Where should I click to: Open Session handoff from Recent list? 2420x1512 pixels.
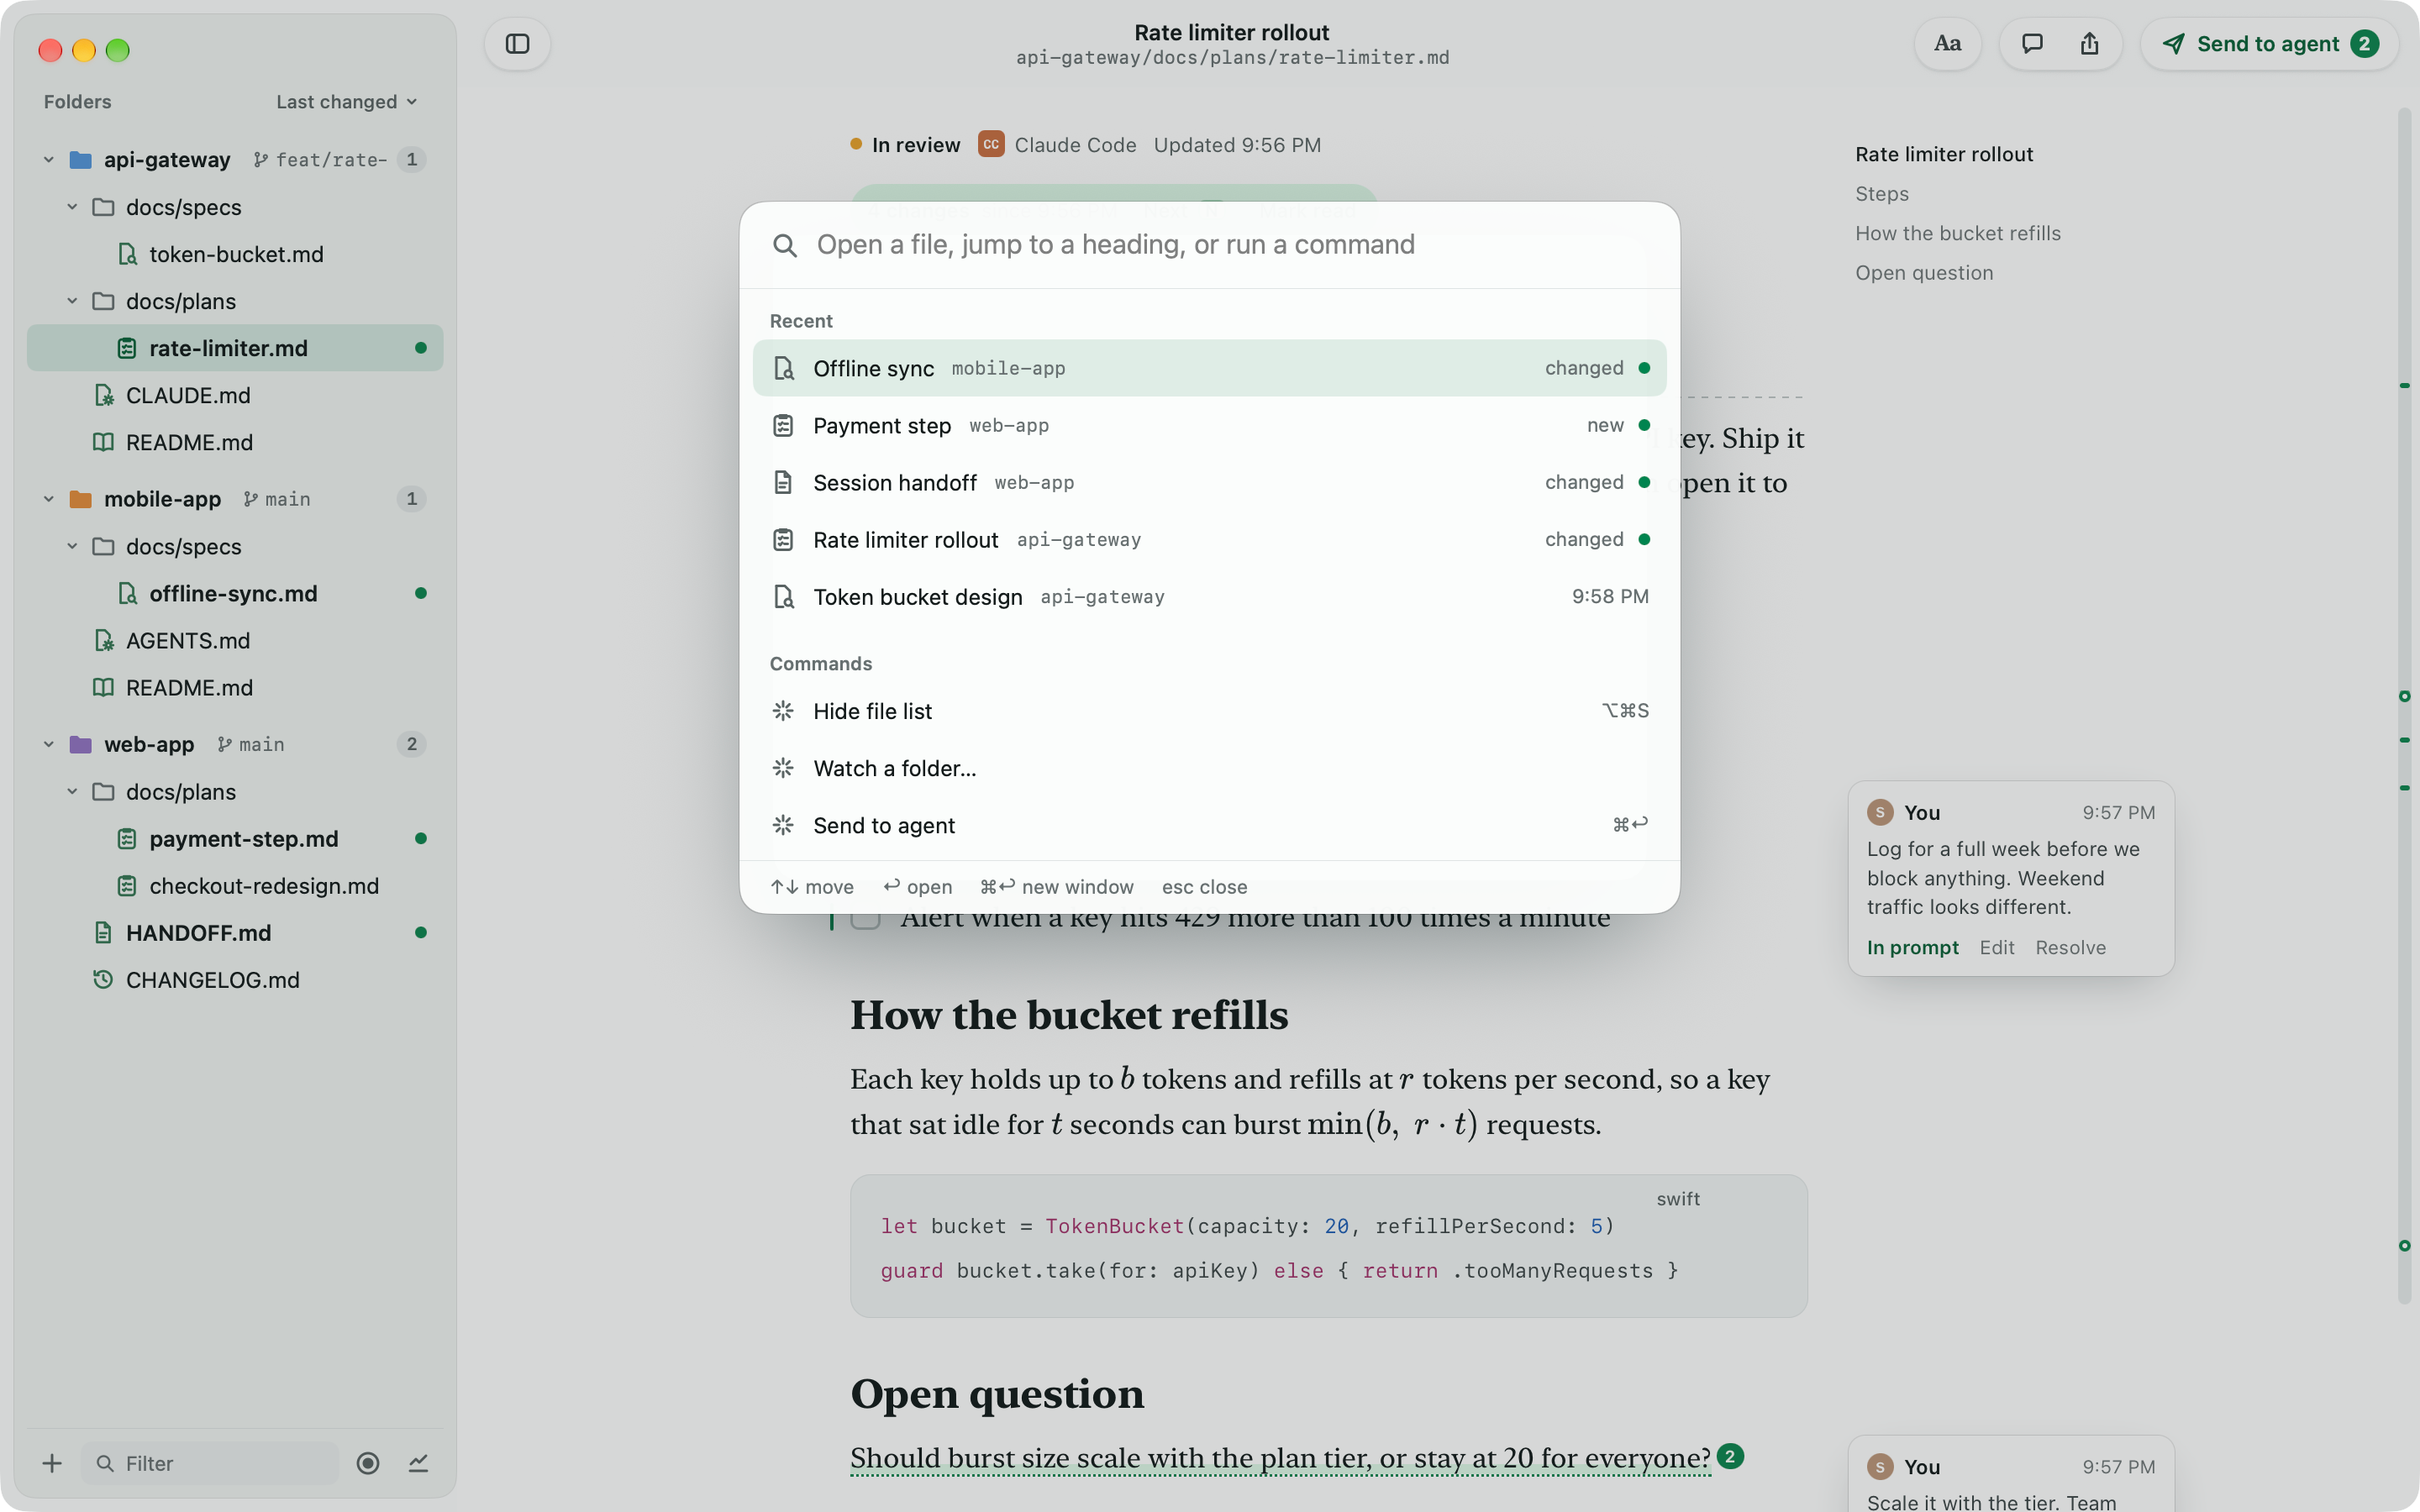[1209, 483]
